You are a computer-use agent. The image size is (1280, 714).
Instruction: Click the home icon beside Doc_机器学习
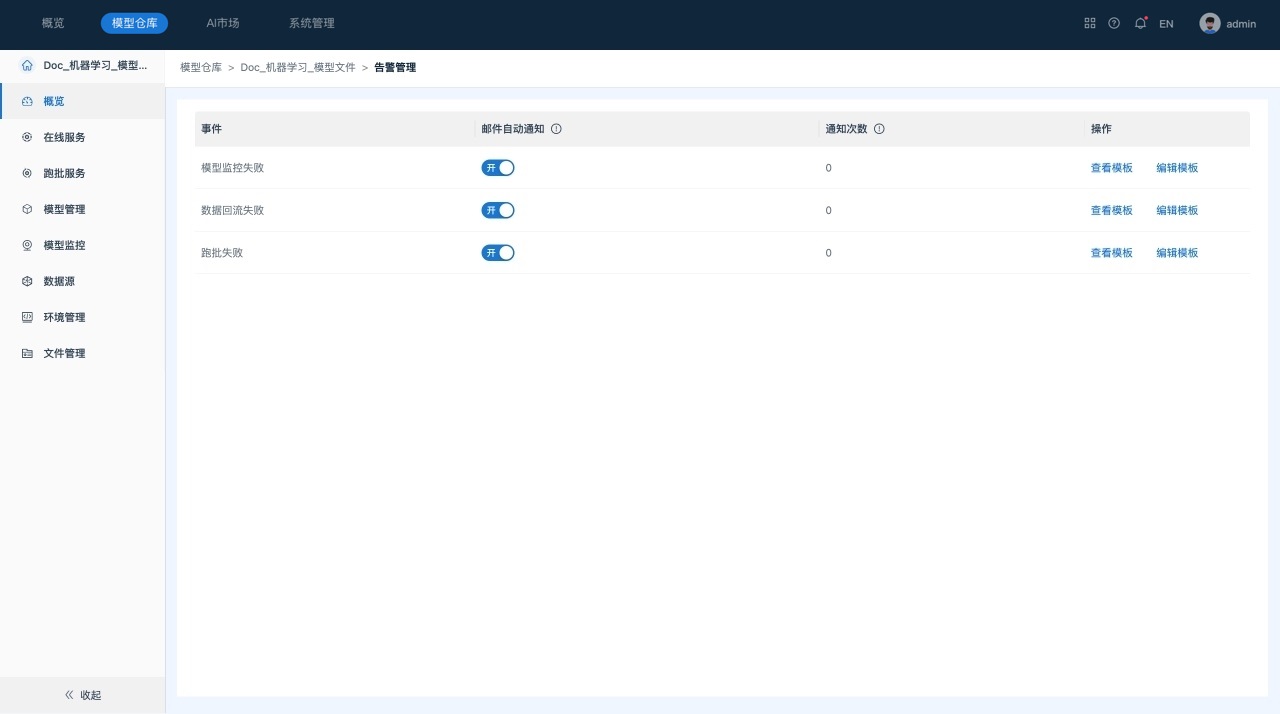click(x=27, y=66)
